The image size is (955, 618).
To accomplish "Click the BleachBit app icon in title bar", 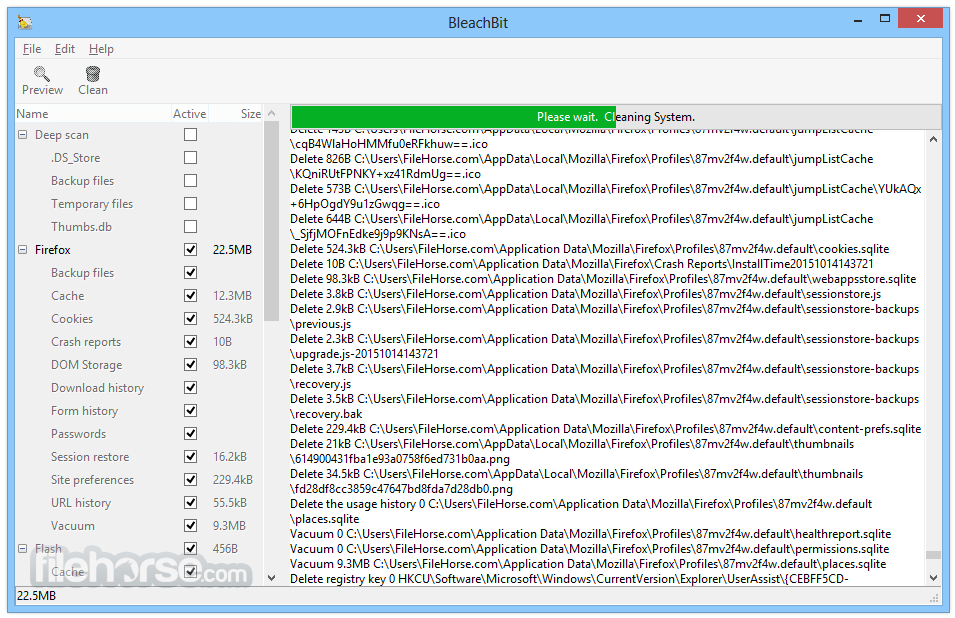I will tap(25, 23).
